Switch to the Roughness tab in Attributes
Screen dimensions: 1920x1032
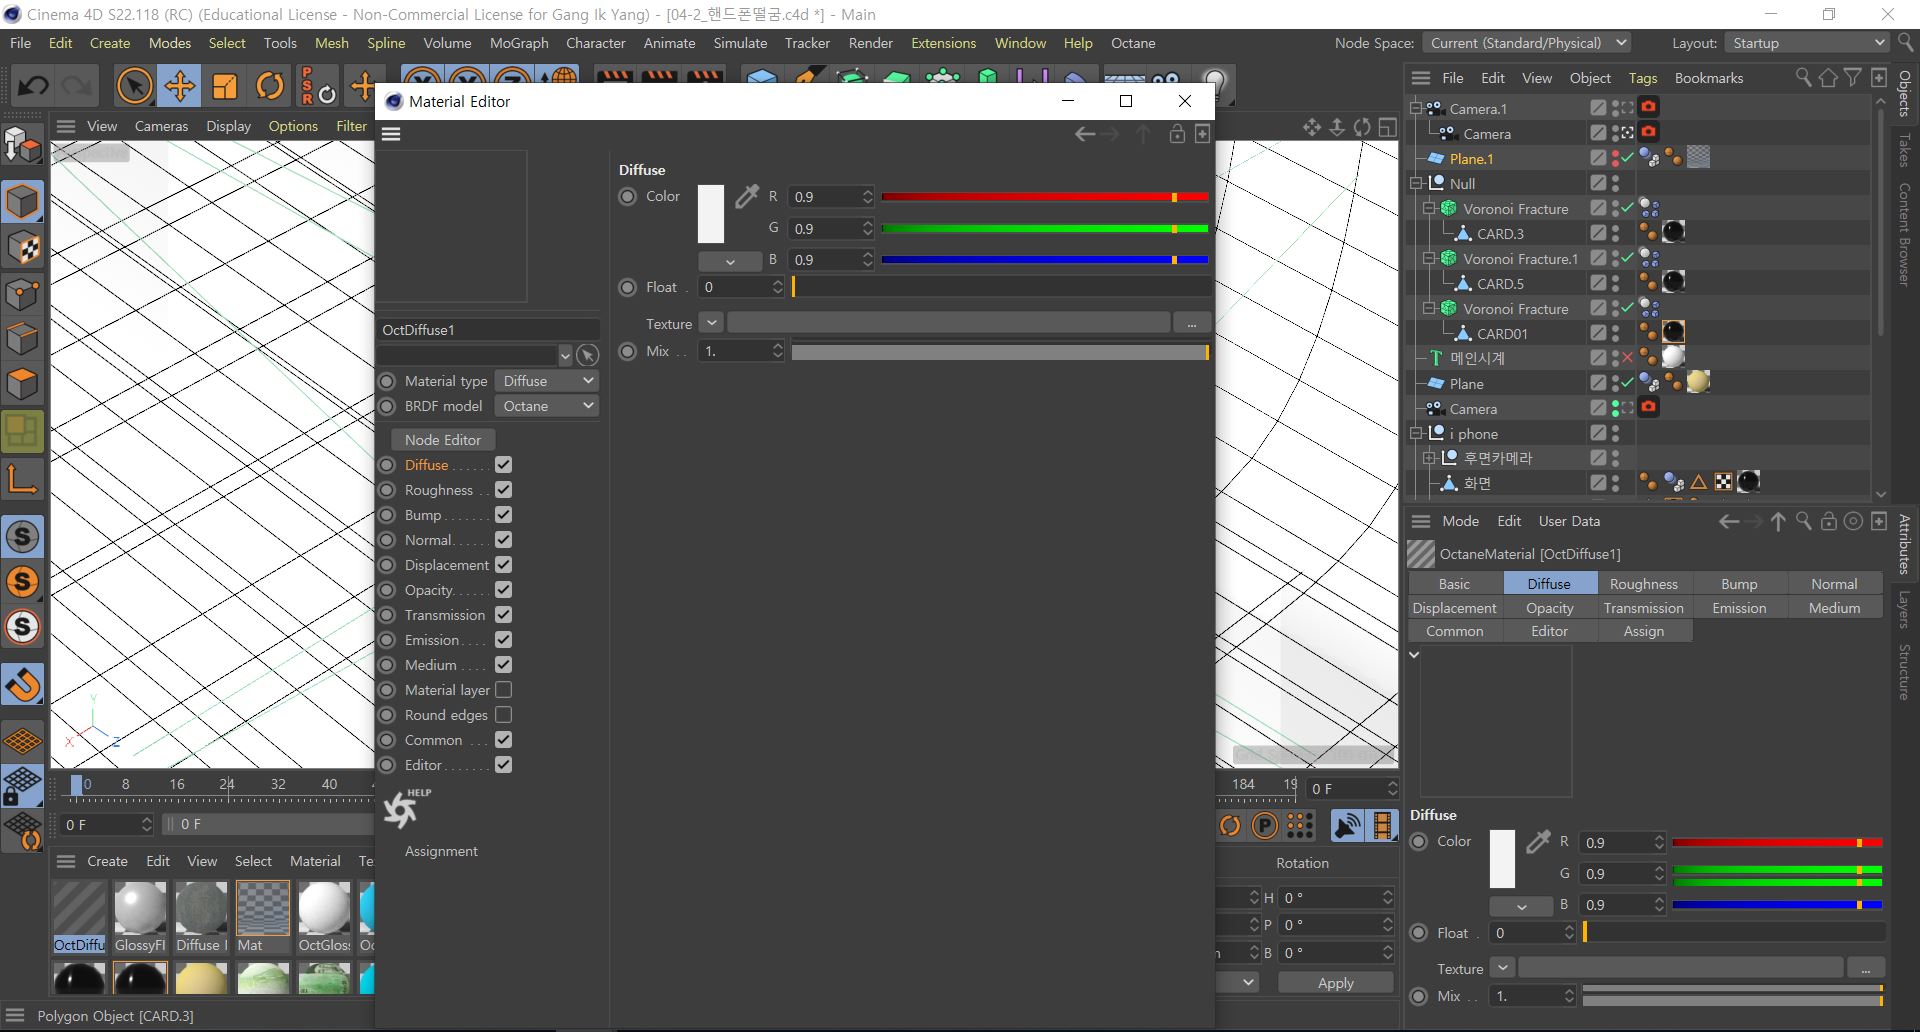(x=1643, y=584)
